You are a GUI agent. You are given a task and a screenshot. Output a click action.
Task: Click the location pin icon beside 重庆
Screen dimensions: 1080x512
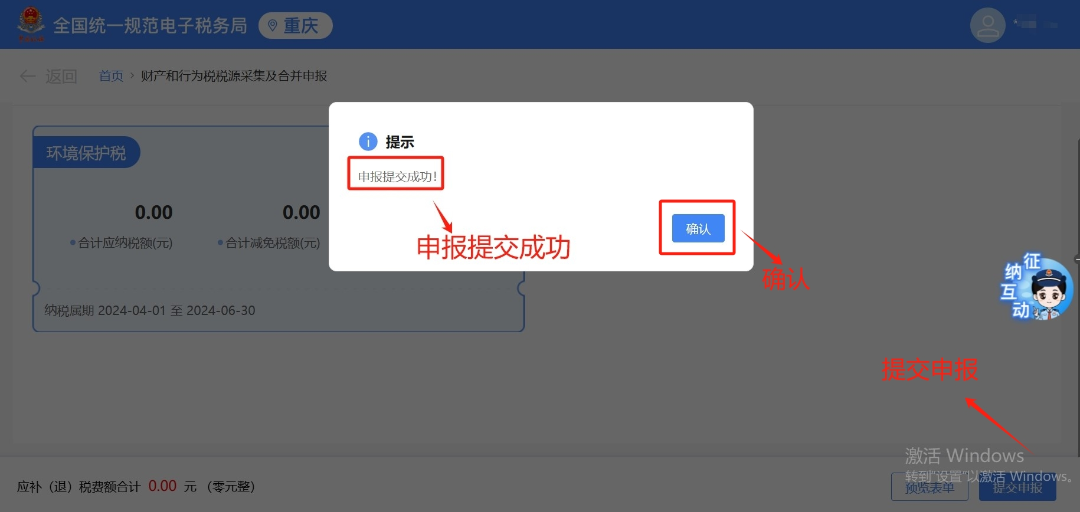coord(273,26)
